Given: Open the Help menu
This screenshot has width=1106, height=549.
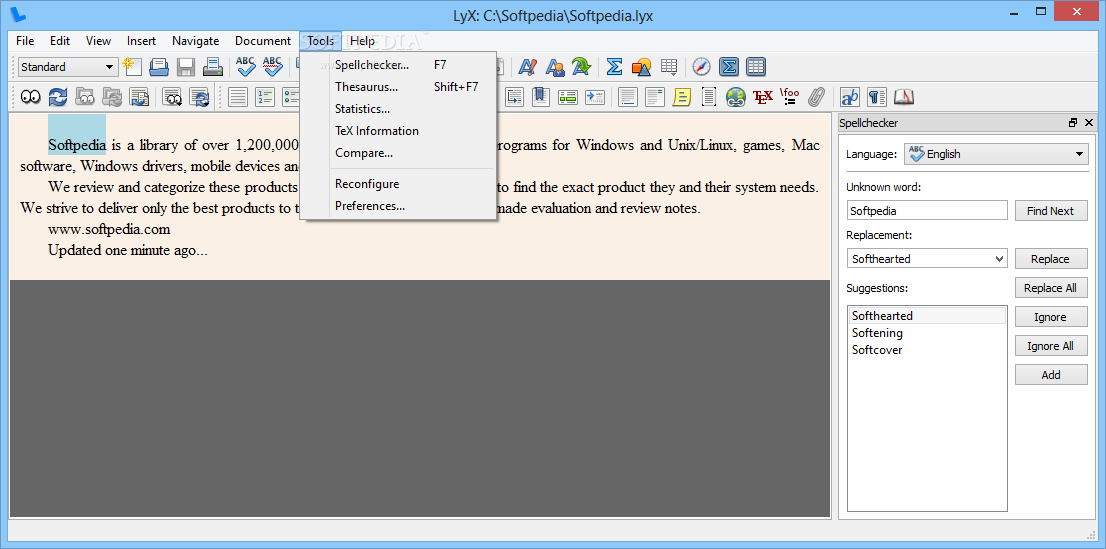Looking at the screenshot, I should tap(363, 41).
